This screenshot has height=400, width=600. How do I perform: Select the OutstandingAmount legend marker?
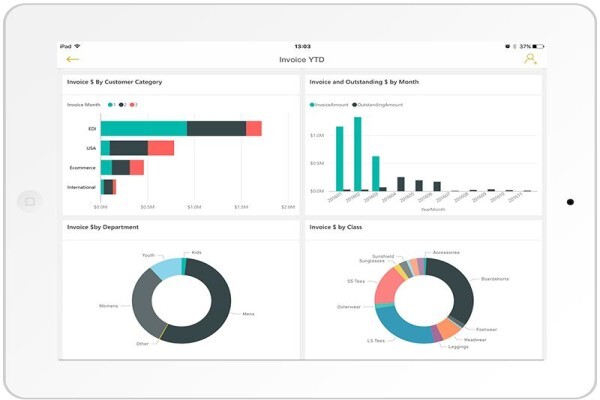[354, 104]
